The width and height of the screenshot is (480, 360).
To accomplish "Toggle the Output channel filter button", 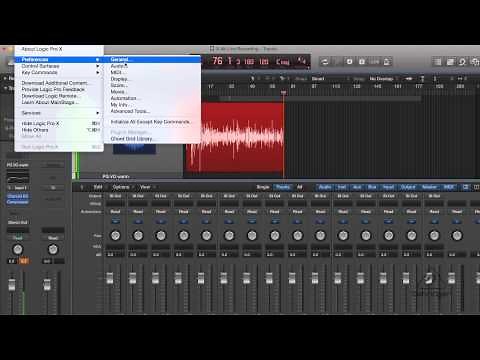I will point(408,187).
